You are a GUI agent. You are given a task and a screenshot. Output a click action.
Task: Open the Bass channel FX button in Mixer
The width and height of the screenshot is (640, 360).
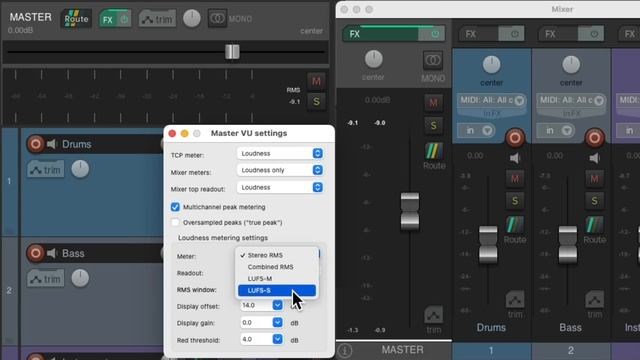(557, 34)
